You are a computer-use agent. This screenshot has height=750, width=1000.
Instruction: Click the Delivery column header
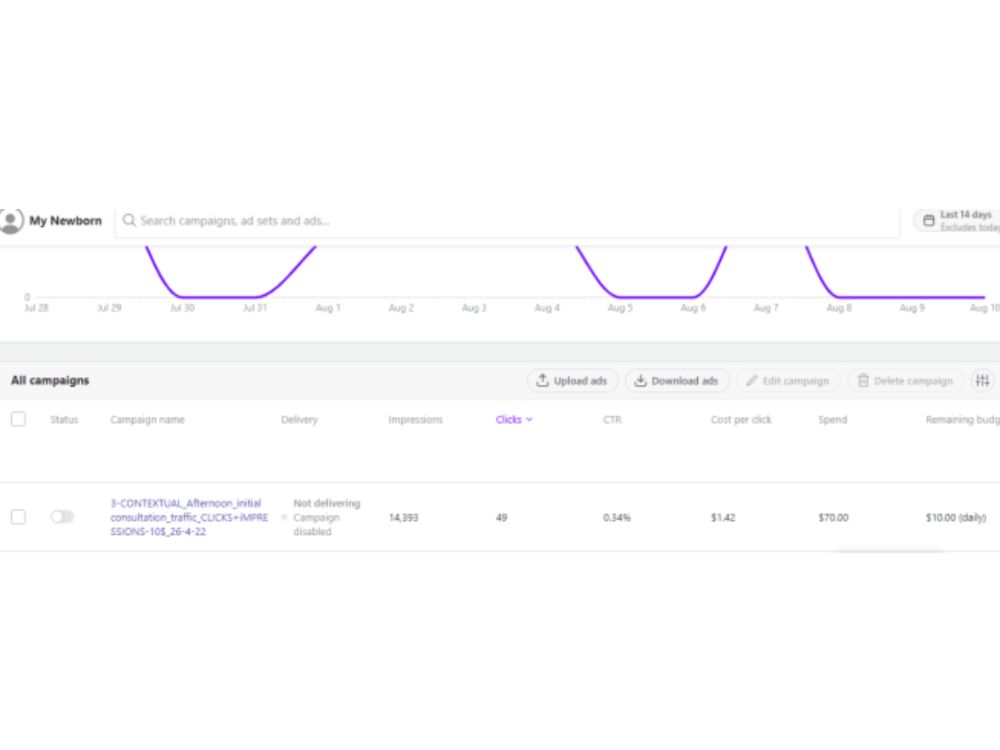click(x=299, y=420)
